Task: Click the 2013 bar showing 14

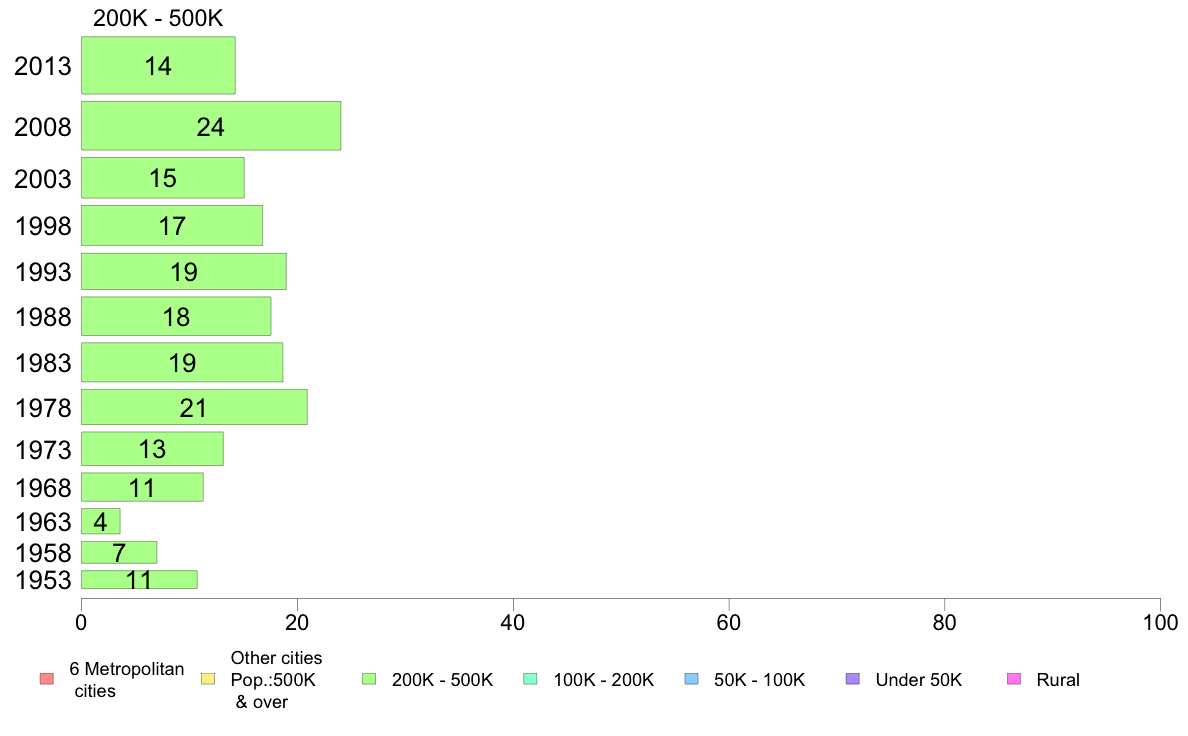Action: point(158,65)
